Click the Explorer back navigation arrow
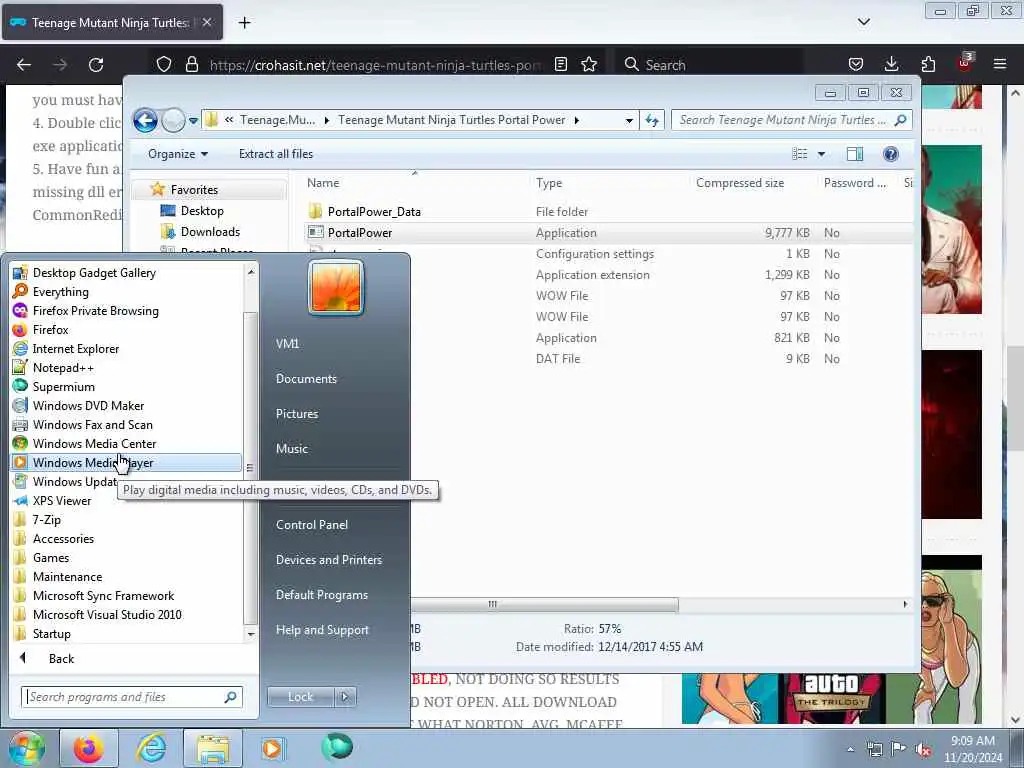Viewport: 1024px width, 768px height. tap(145, 120)
